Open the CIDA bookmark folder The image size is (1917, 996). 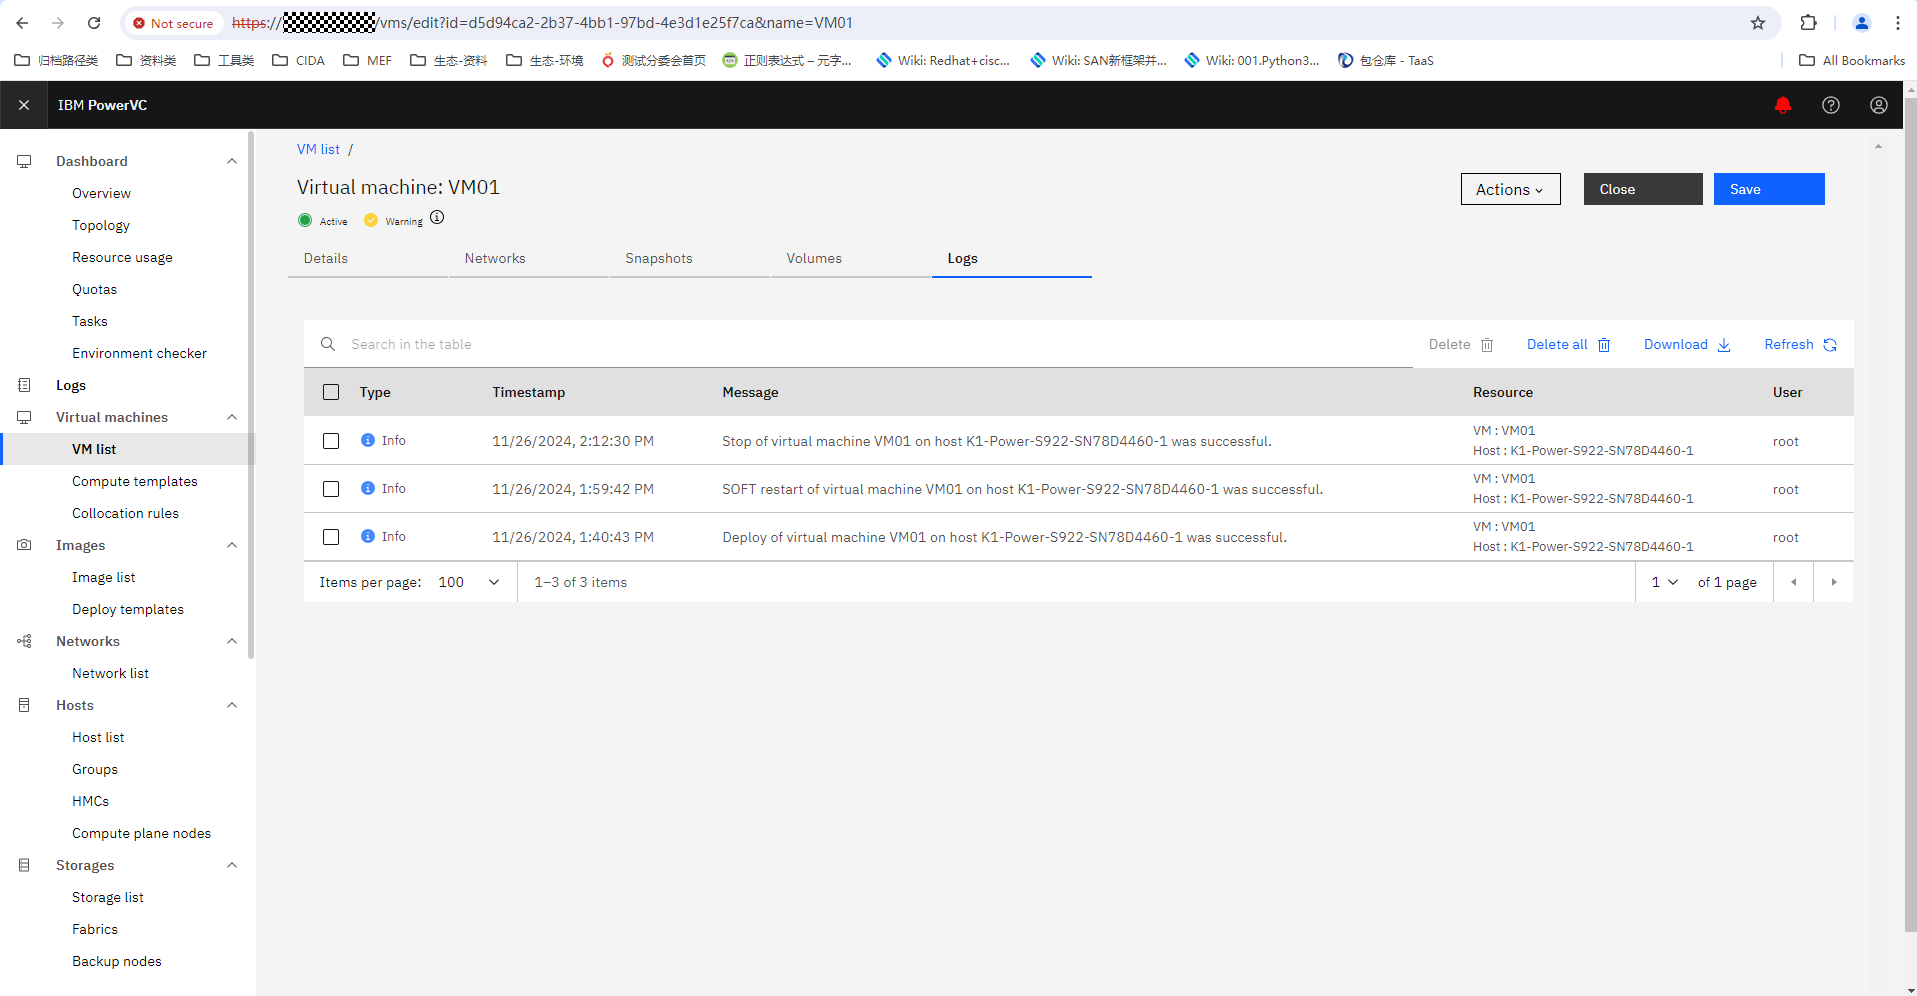pos(299,60)
